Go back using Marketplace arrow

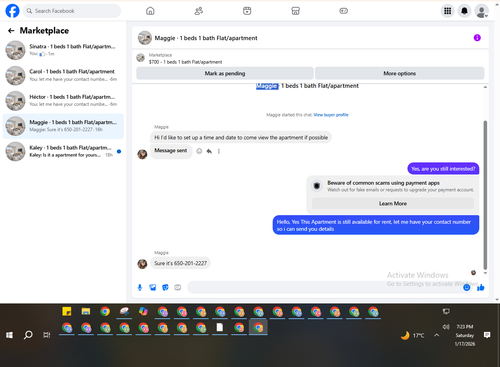coord(11,31)
